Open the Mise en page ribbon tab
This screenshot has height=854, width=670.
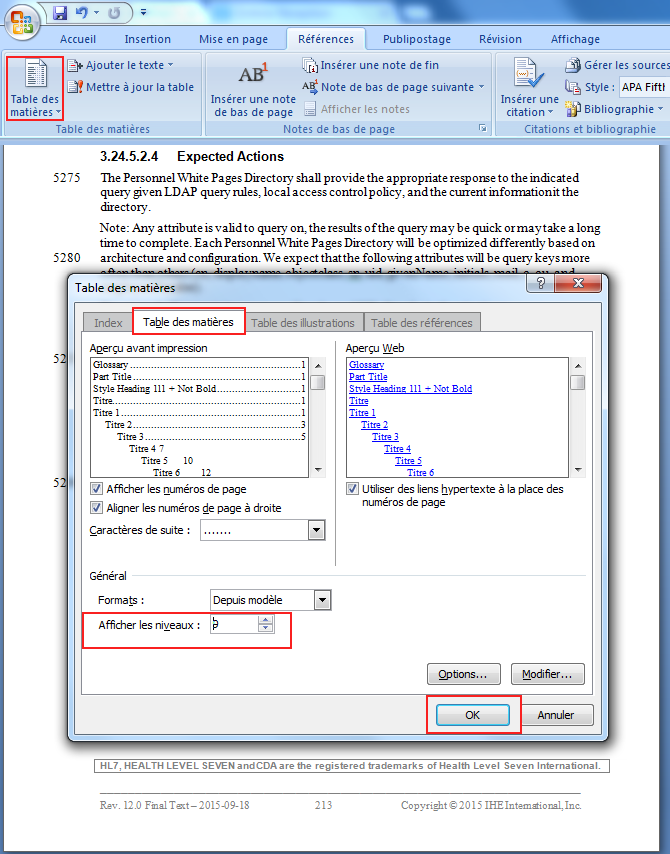click(233, 39)
